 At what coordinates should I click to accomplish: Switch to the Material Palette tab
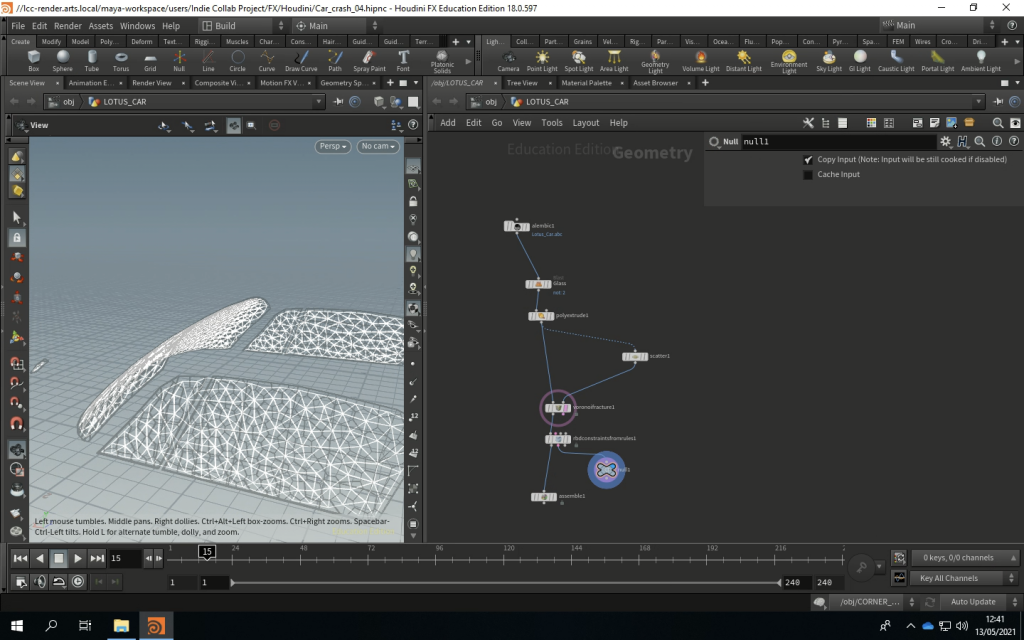click(x=586, y=83)
